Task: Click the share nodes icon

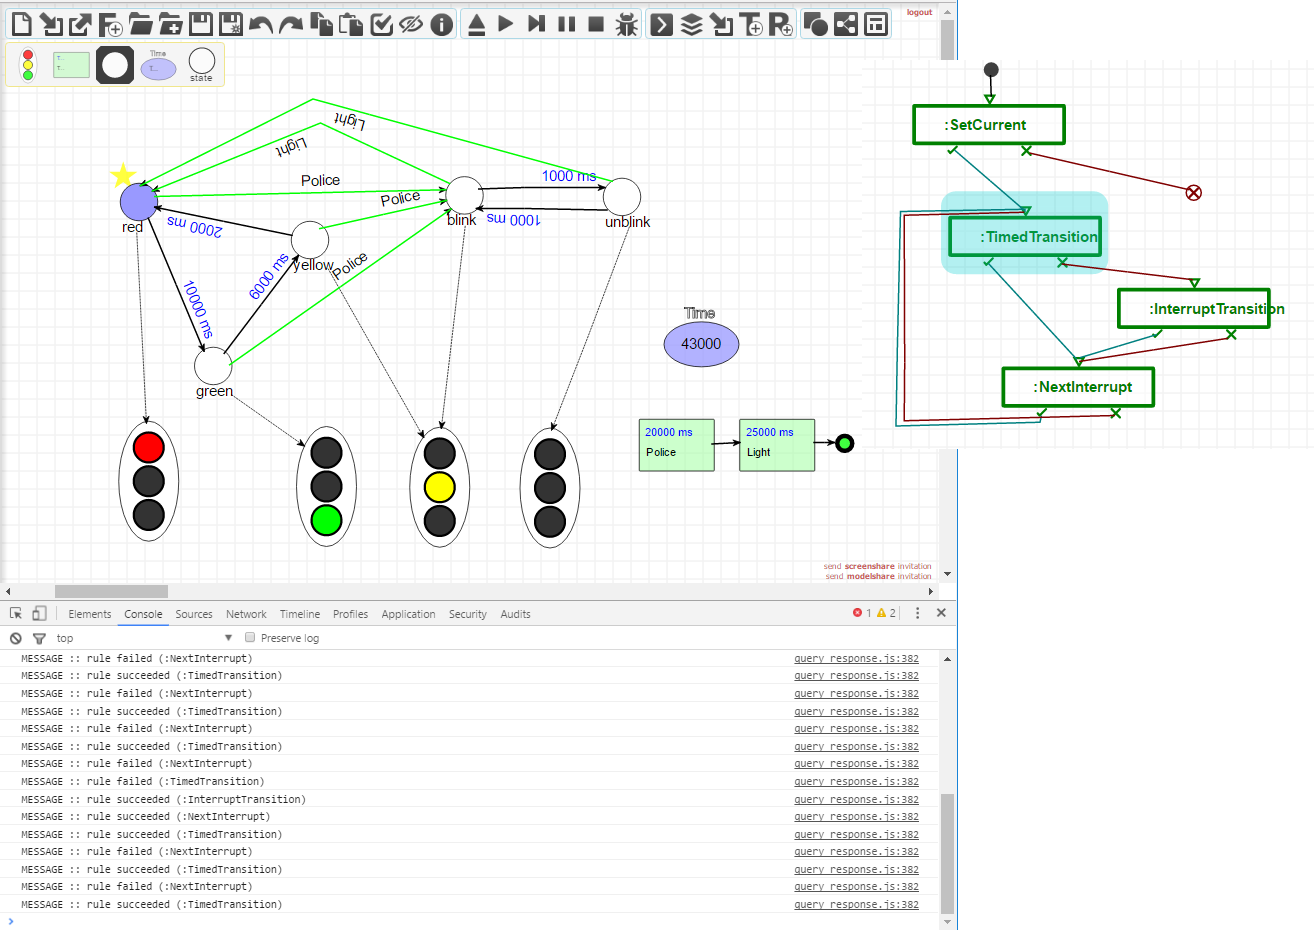Action: point(846,24)
